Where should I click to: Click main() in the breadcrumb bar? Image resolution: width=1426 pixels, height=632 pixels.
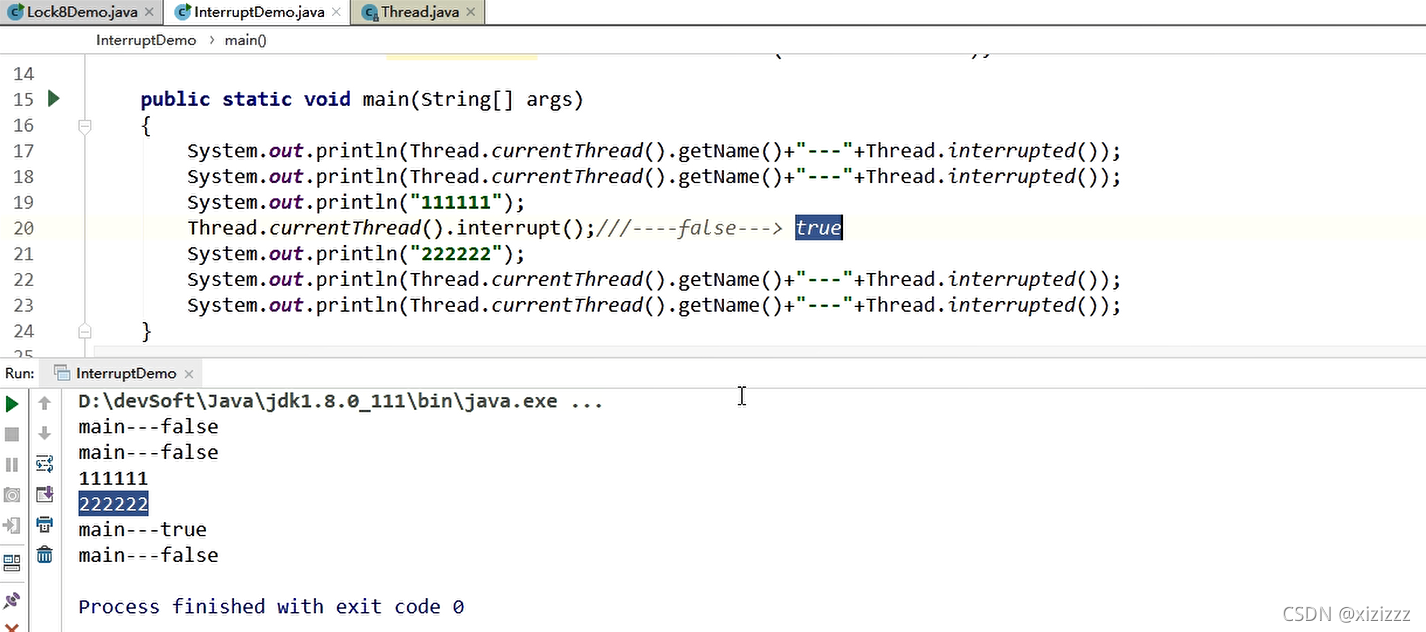point(245,40)
